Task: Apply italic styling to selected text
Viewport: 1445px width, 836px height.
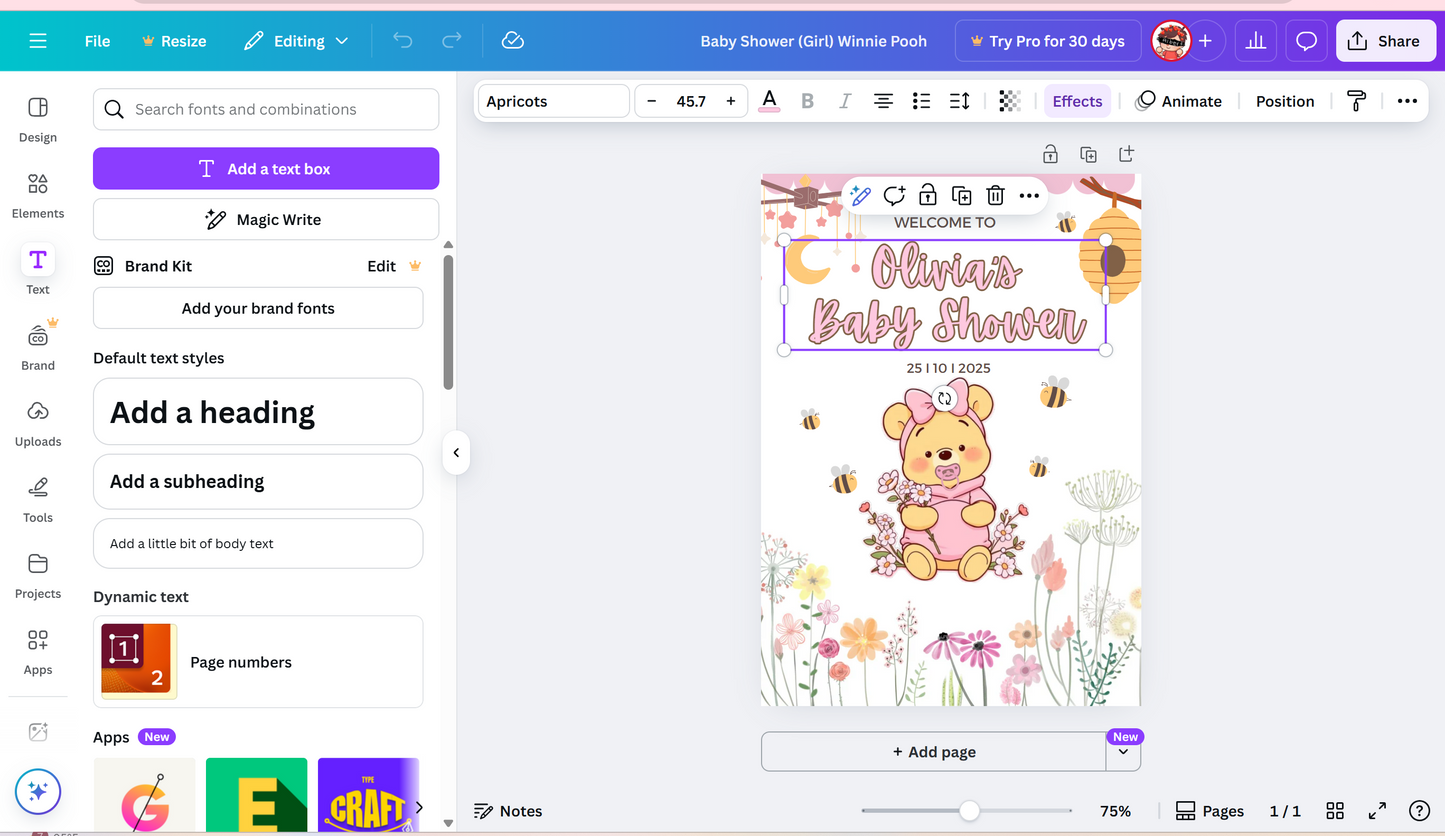Action: point(845,100)
